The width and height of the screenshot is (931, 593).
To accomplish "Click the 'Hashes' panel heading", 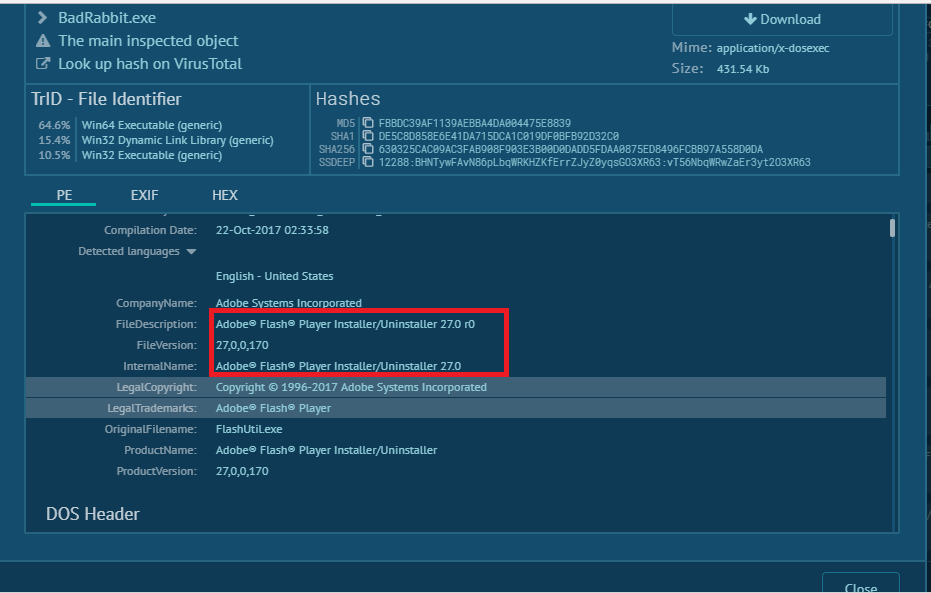I will [348, 99].
